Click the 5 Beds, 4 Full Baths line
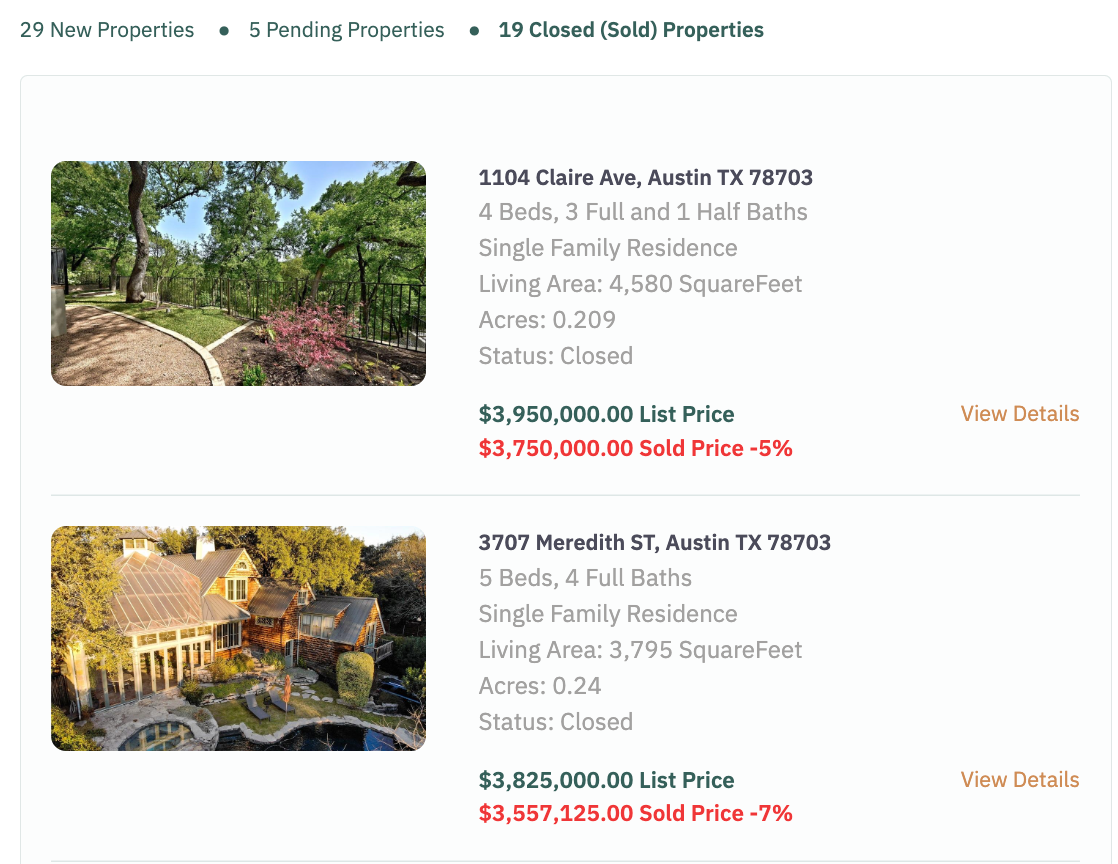1118x864 pixels. pos(585,578)
